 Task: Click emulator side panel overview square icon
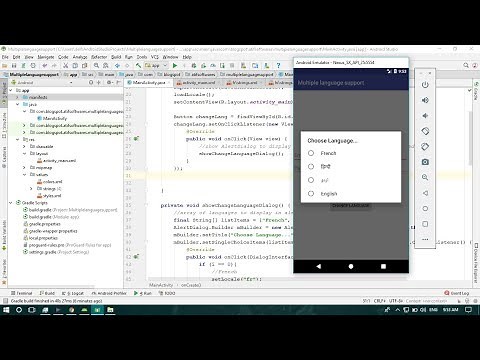click(x=425, y=224)
